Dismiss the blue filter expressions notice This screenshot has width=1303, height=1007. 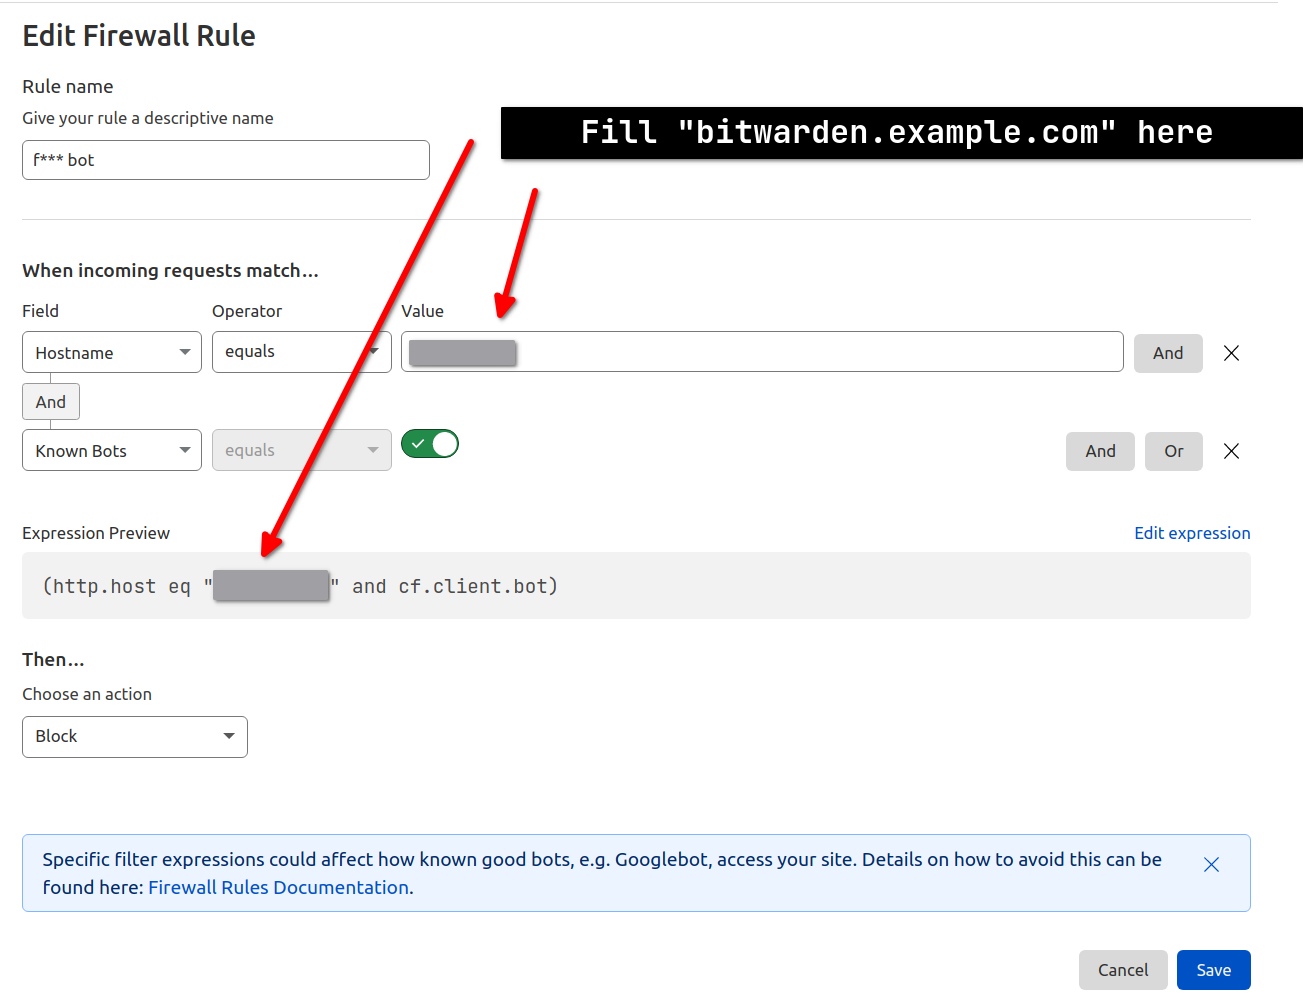point(1211,865)
